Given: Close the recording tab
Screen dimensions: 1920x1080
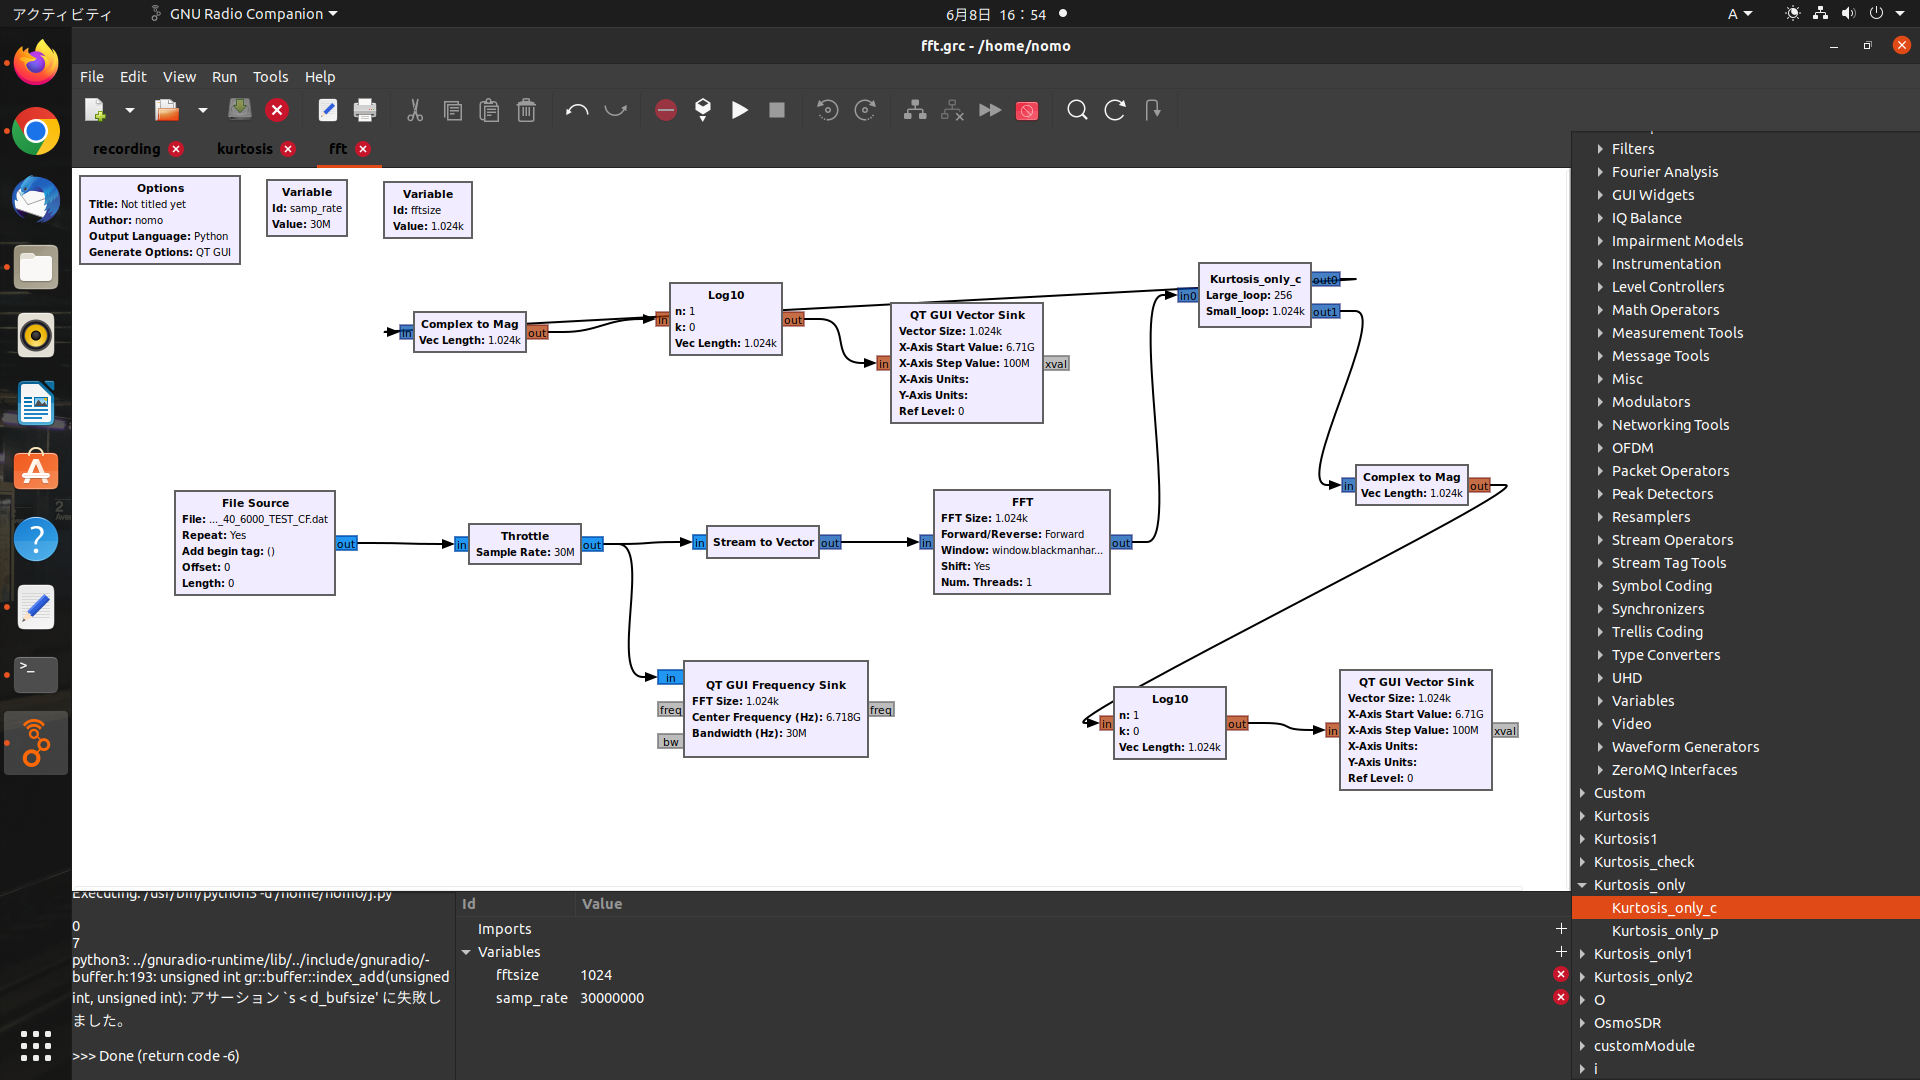Looking at the screenshot, I should (176, 149).
